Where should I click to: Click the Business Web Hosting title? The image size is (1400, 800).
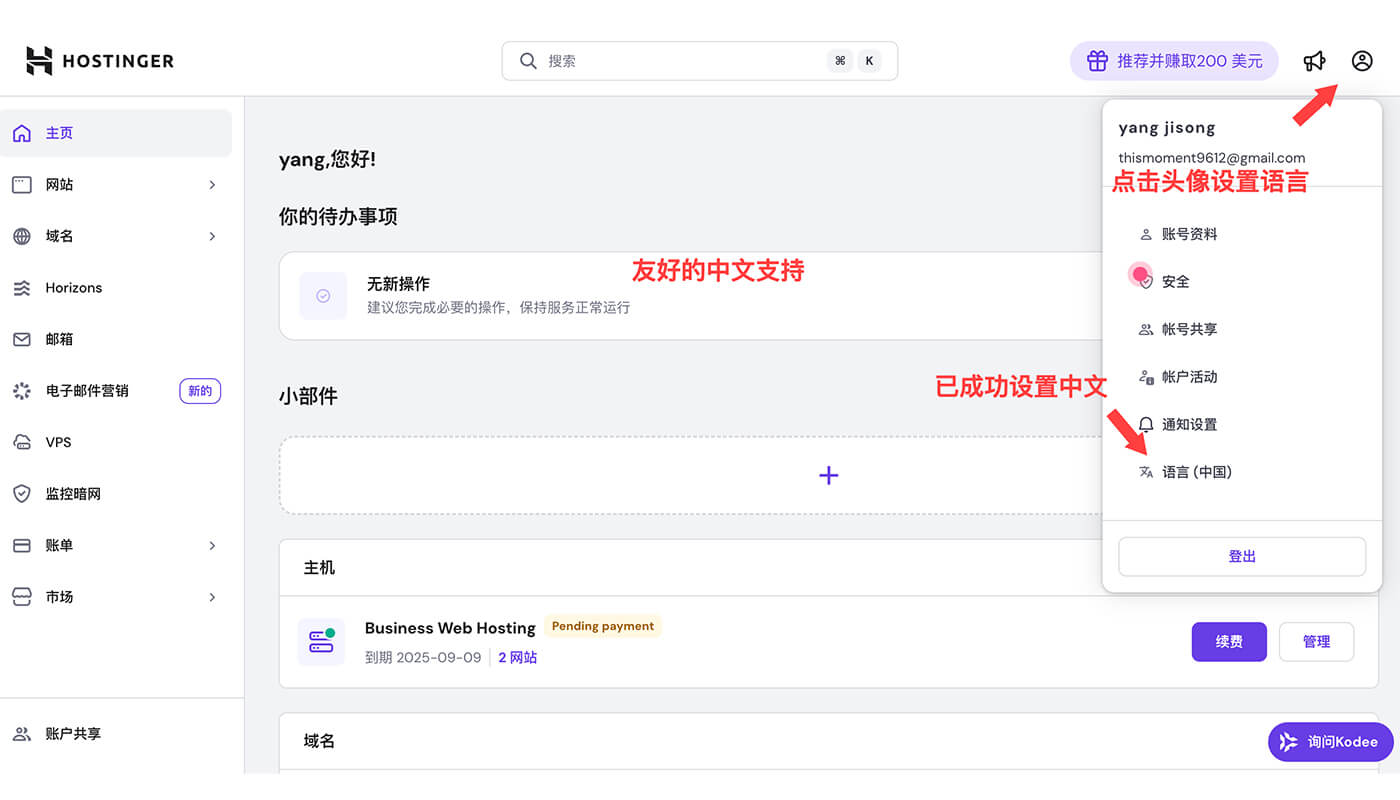(x=450, y=628)
